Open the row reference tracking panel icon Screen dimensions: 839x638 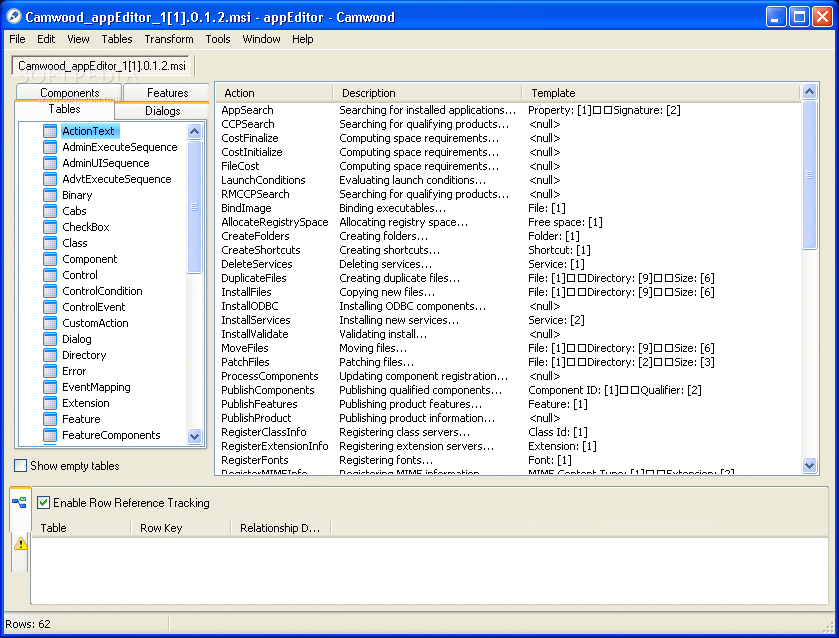pos(20,503)
